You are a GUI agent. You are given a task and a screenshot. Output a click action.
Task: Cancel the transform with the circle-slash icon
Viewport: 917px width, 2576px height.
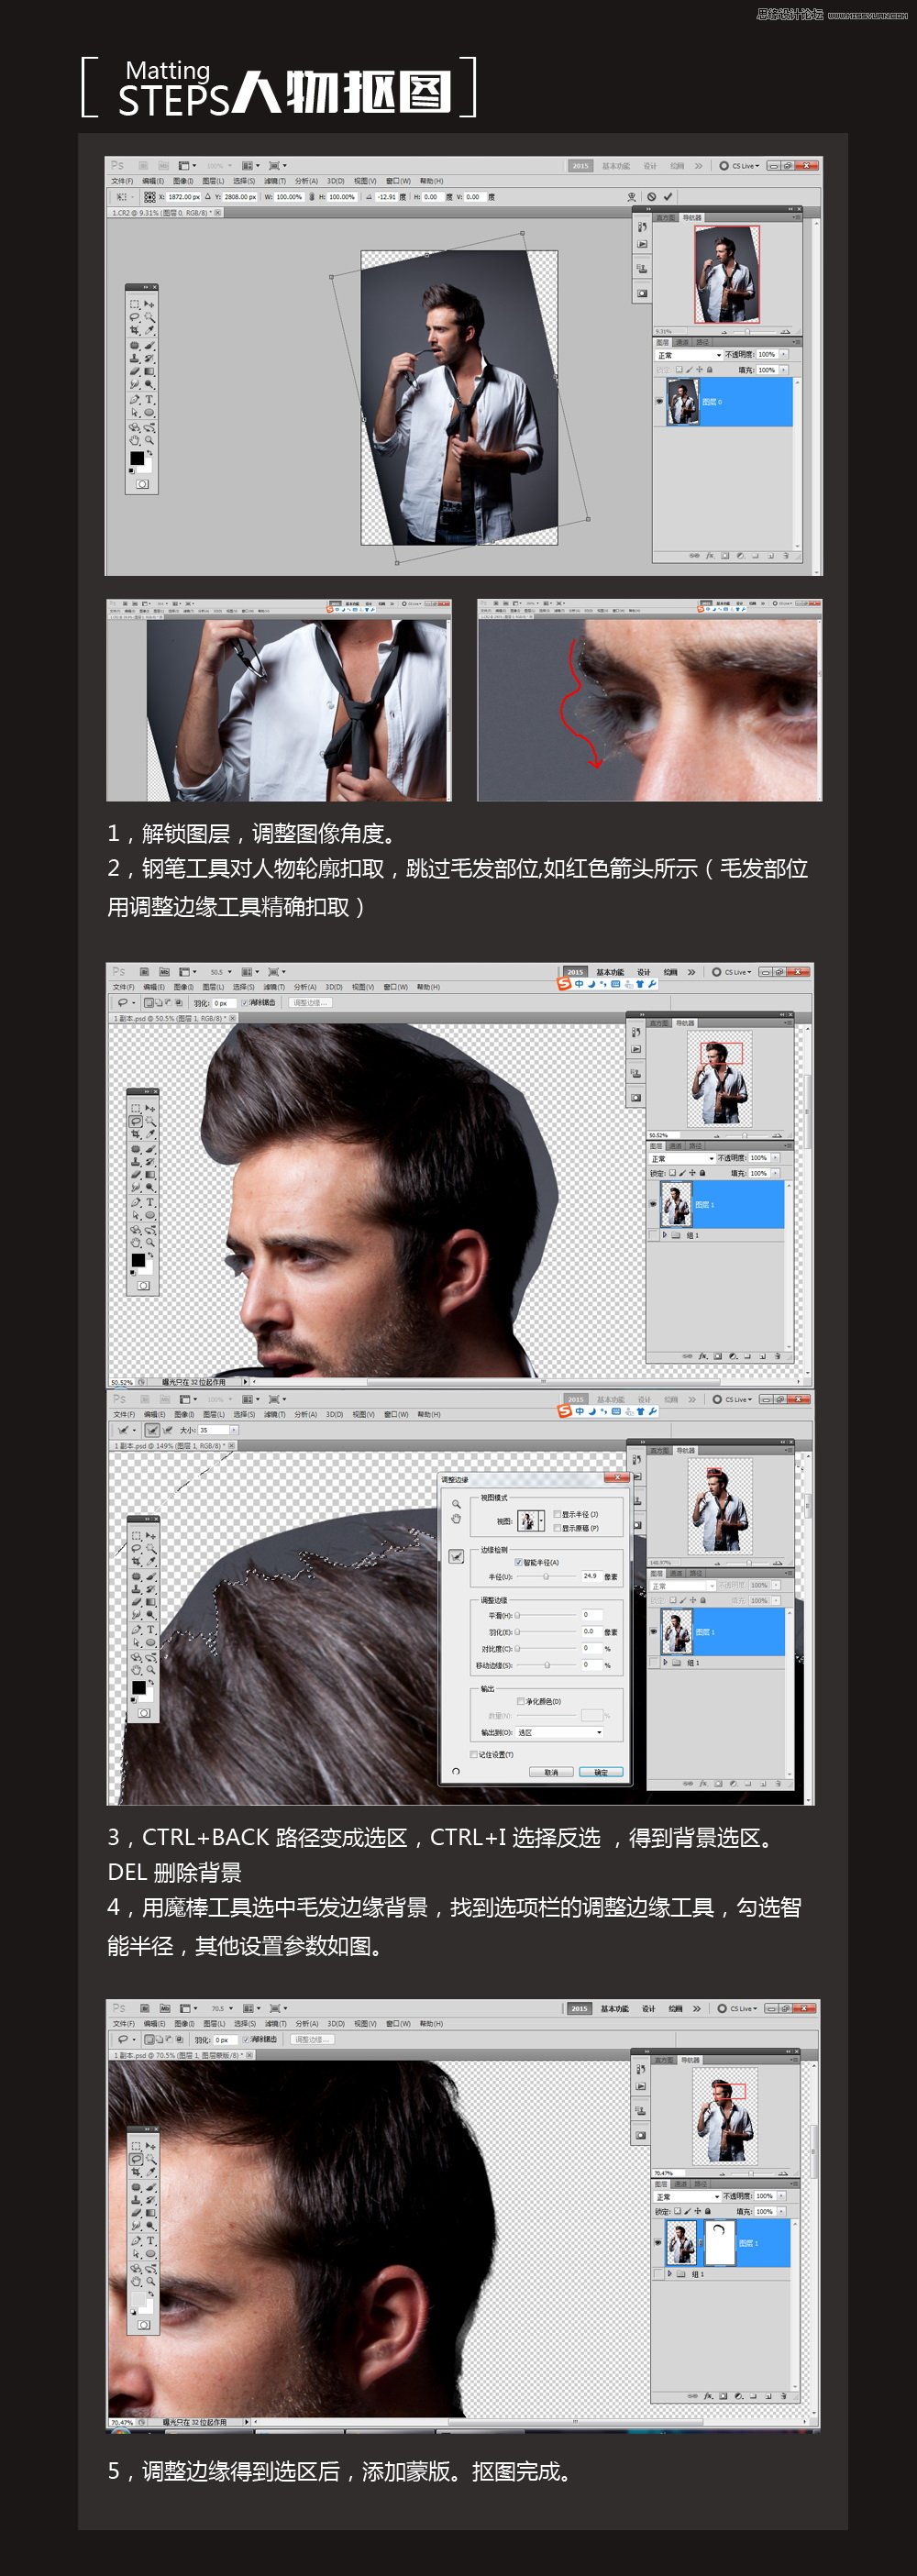[x=652, y=197]
